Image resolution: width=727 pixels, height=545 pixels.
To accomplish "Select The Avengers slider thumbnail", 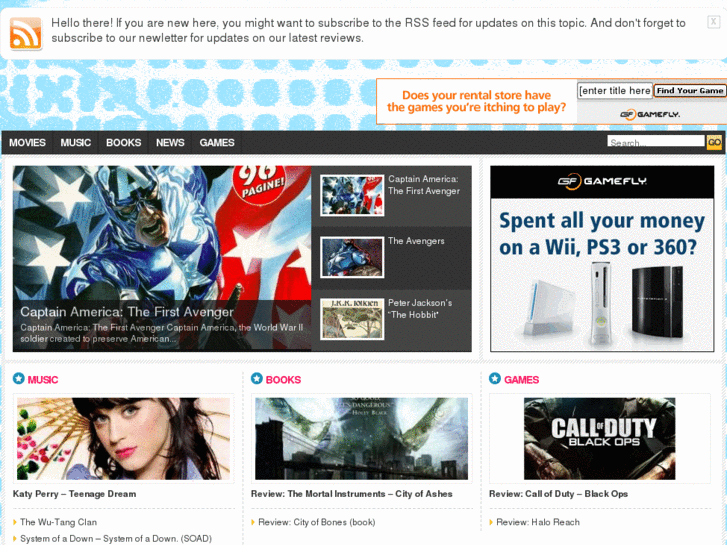I will 352,257.
